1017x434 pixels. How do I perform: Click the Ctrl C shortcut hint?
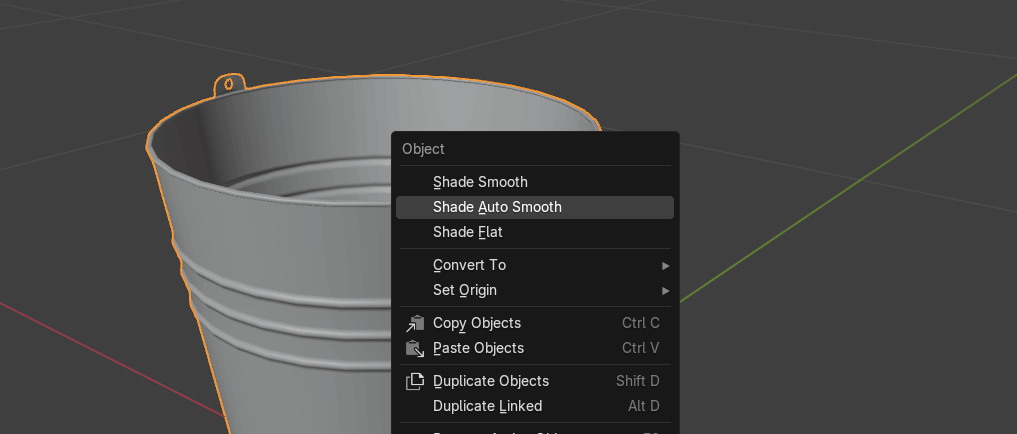(x=640, y=323)
